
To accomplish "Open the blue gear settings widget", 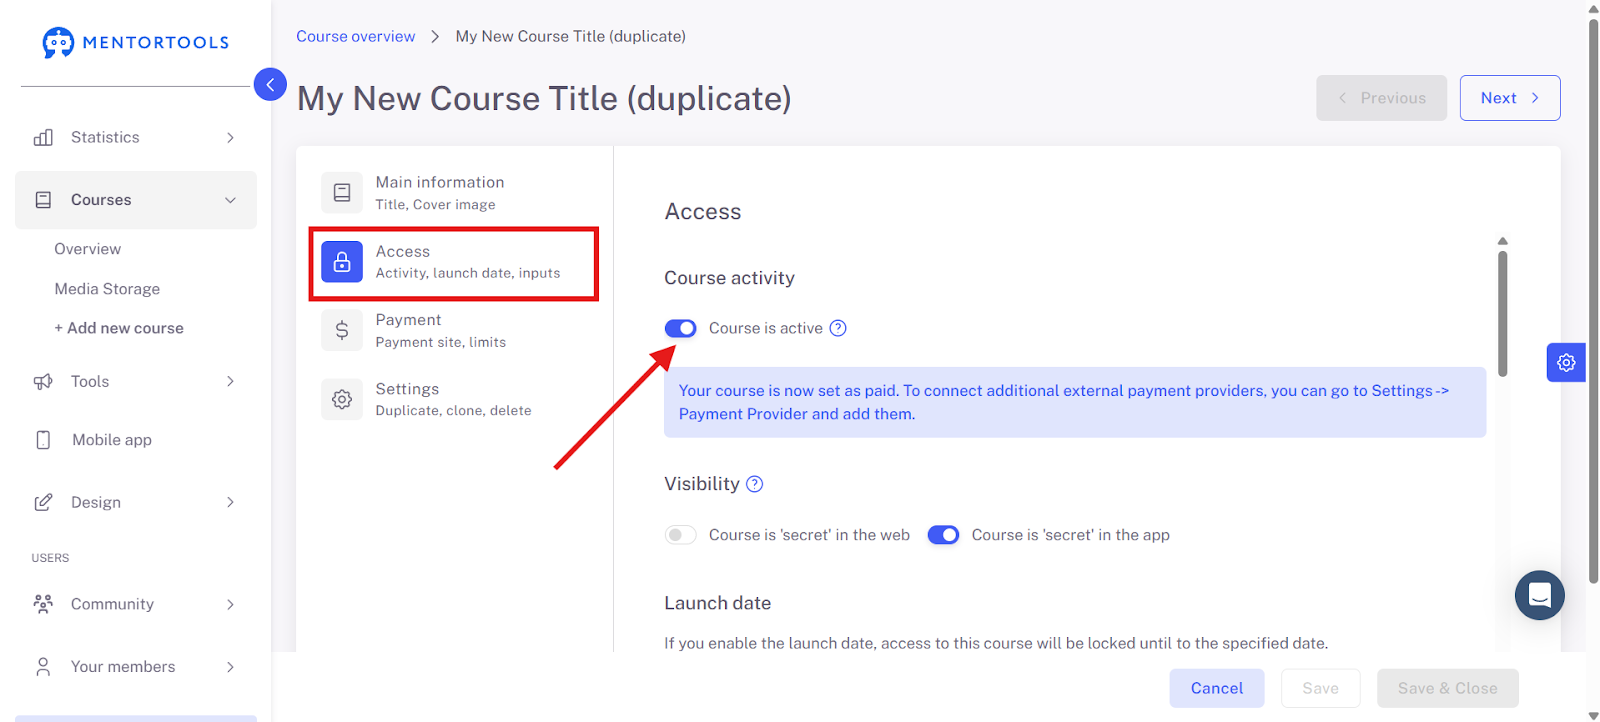I will 1566,362.
